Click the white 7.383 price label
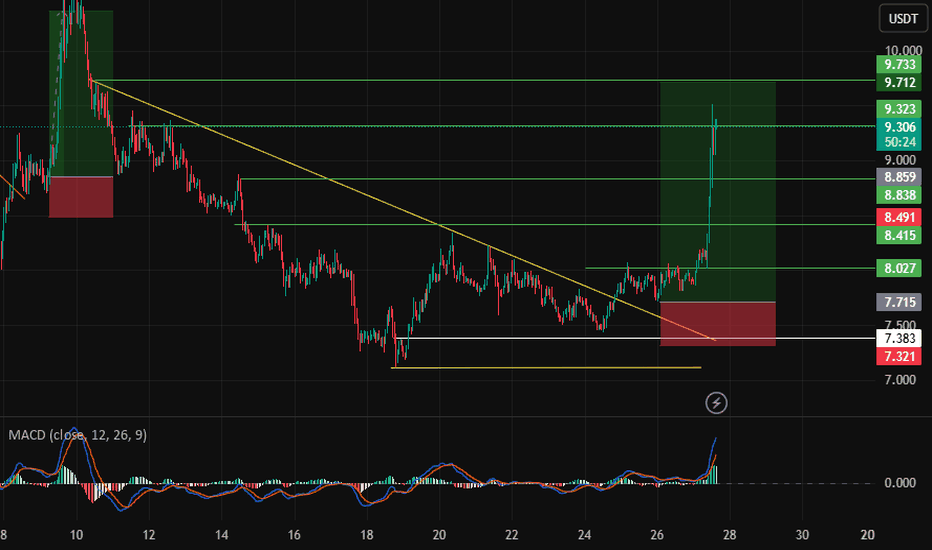 901,338
